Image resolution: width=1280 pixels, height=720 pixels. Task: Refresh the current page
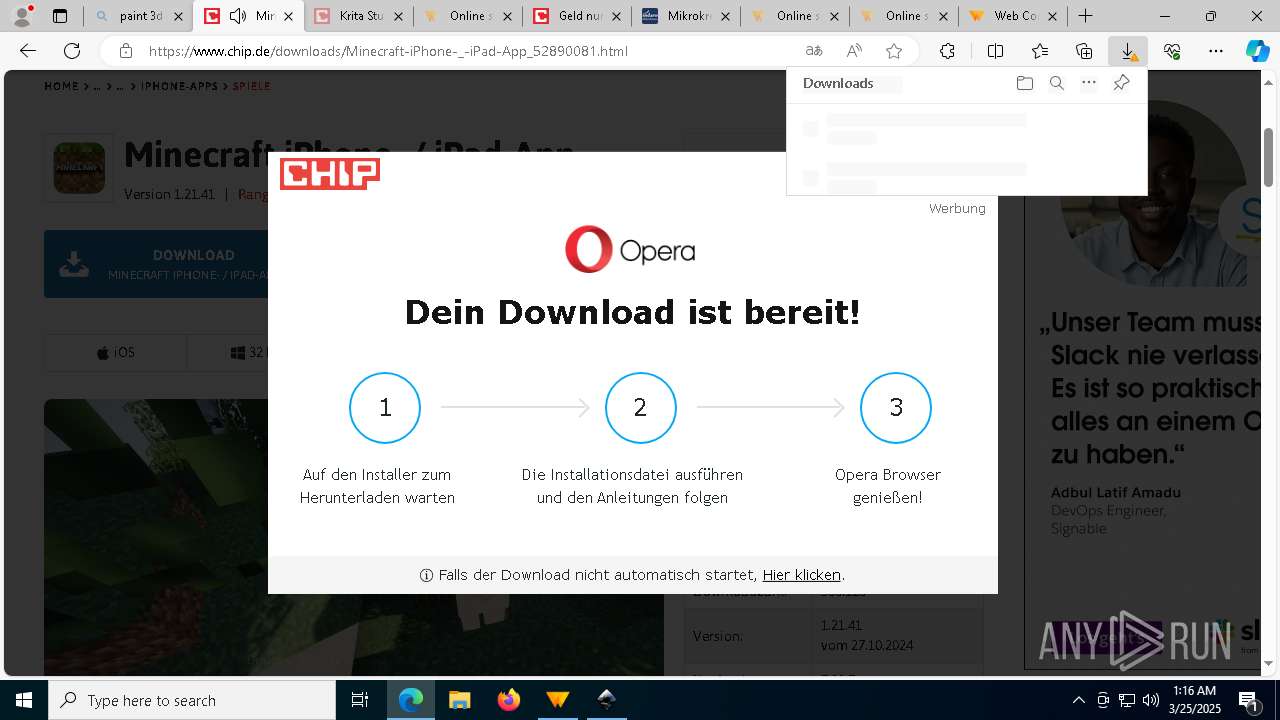coord(72,51)
